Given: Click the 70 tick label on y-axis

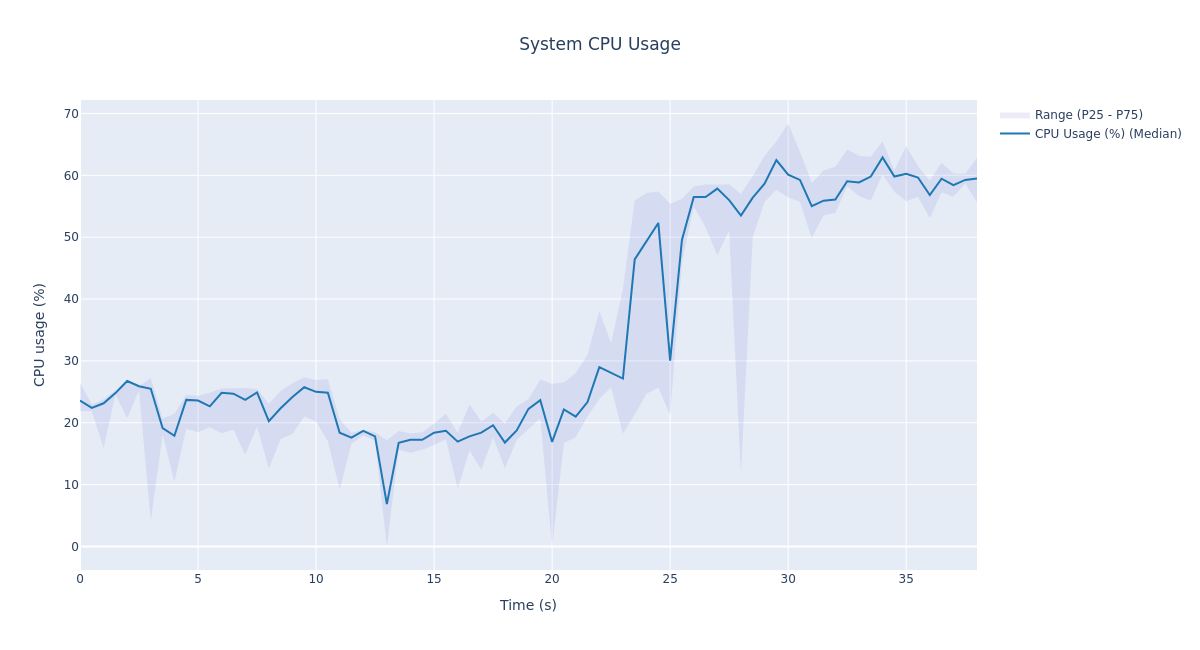Looking at the screenshot, I should (x=71, y=114).
